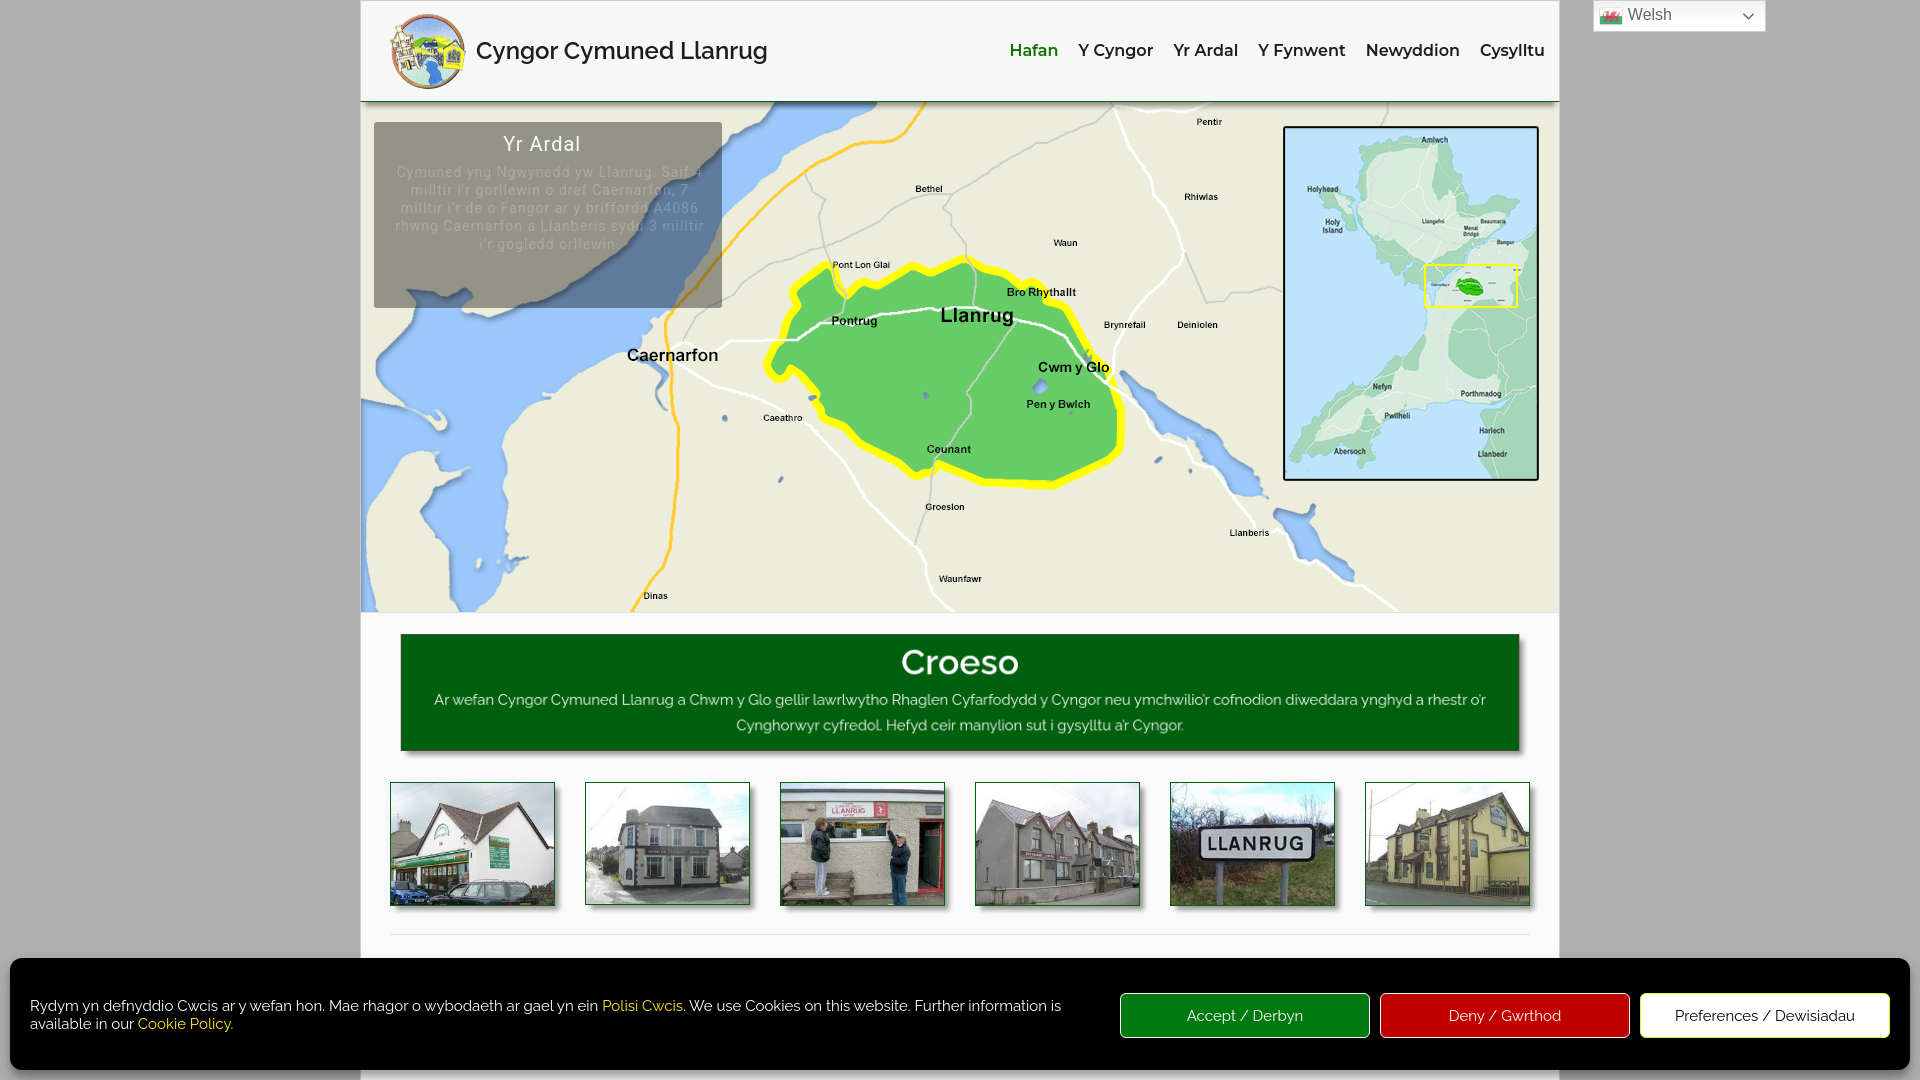Image resolution: width=1920 pixels, height=1080 pixels.
Task: Open the Welsh language dropdown
Action: point(1679,16)
